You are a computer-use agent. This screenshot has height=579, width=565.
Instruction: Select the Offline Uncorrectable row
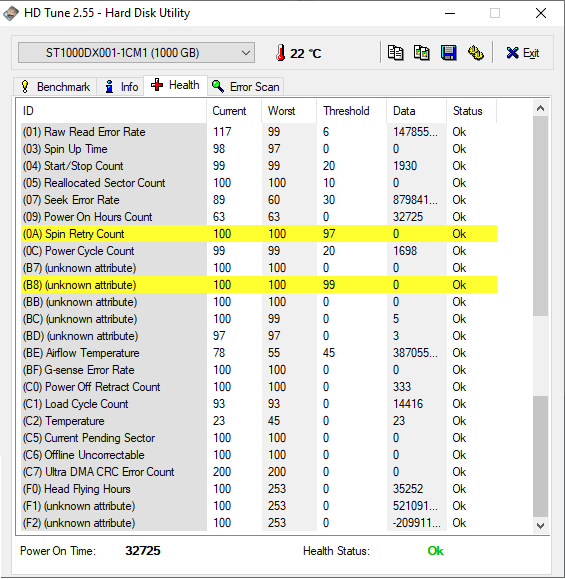[x=259, y=455]
